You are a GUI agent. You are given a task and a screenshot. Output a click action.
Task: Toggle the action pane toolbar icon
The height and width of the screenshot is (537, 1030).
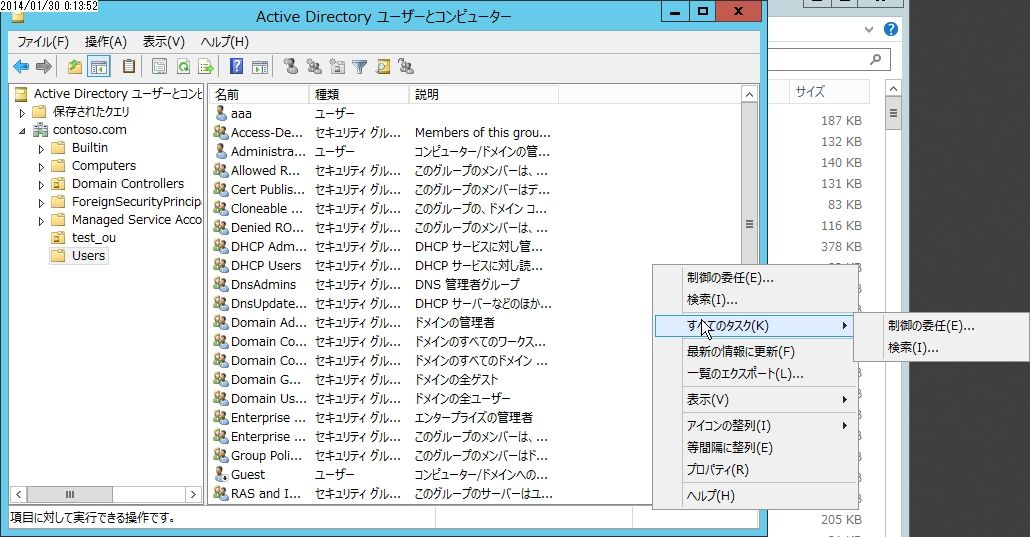click(x=260, y=66)
